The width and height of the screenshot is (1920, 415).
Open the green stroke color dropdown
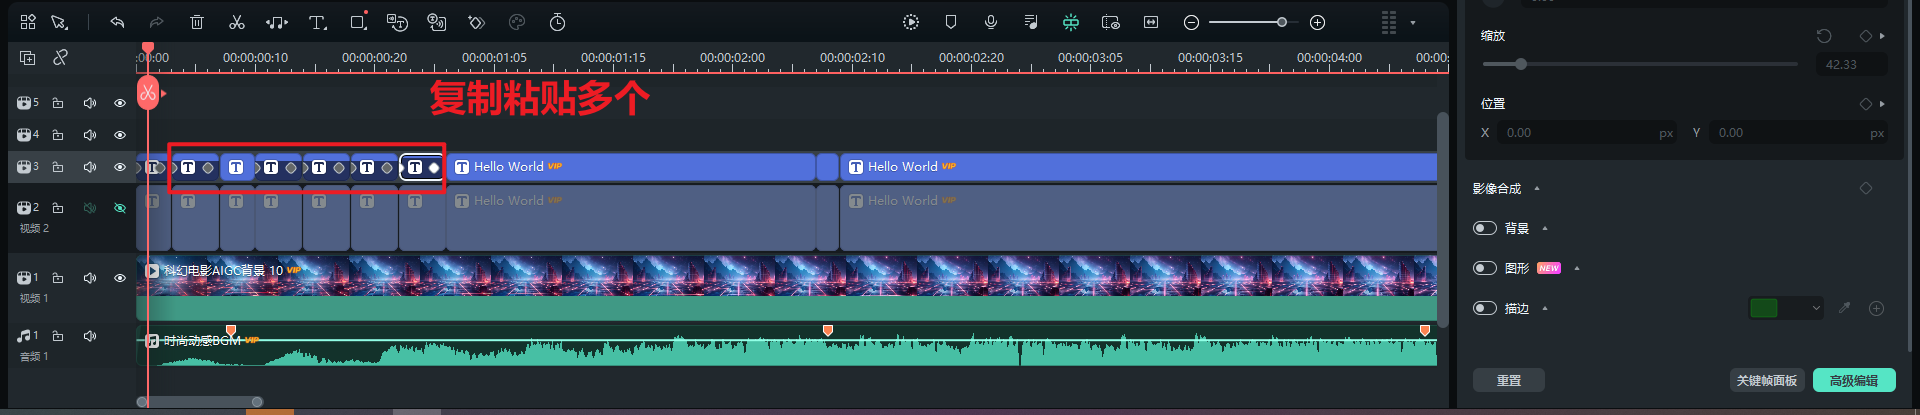[1816, 308]
